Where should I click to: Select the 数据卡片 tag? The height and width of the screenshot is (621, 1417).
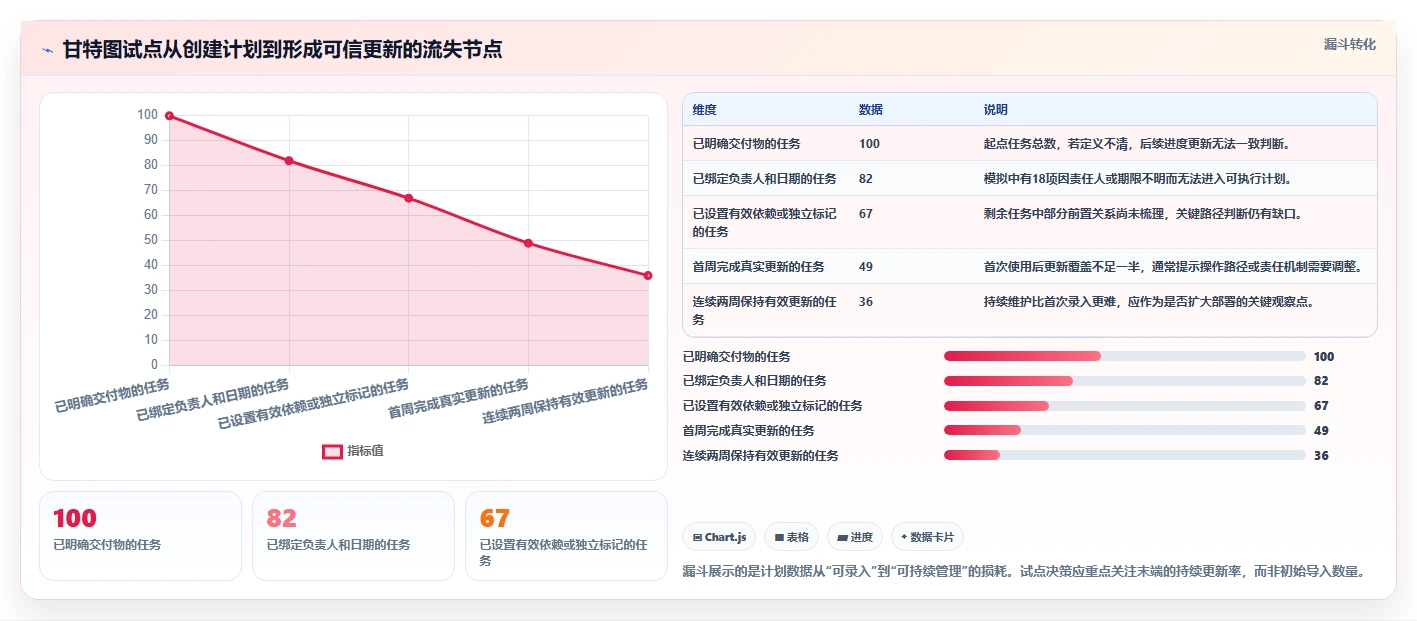pyautogui.click(x=927, y=537)
